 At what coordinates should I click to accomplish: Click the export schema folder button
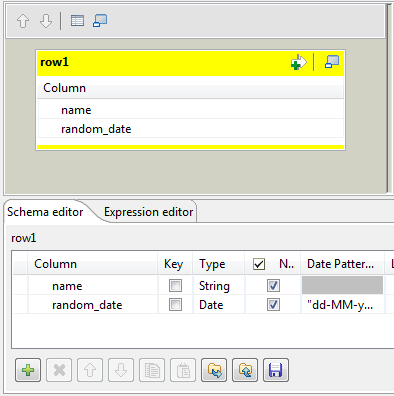[x=245, y=370]
